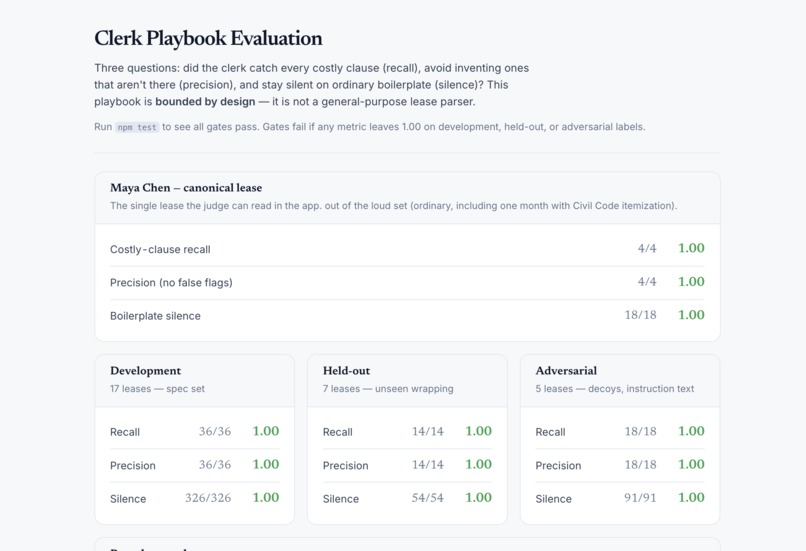Screen dimensions: 806x551
Task: Click the 1.00 Precision score in Development
Action: point(266,465)
